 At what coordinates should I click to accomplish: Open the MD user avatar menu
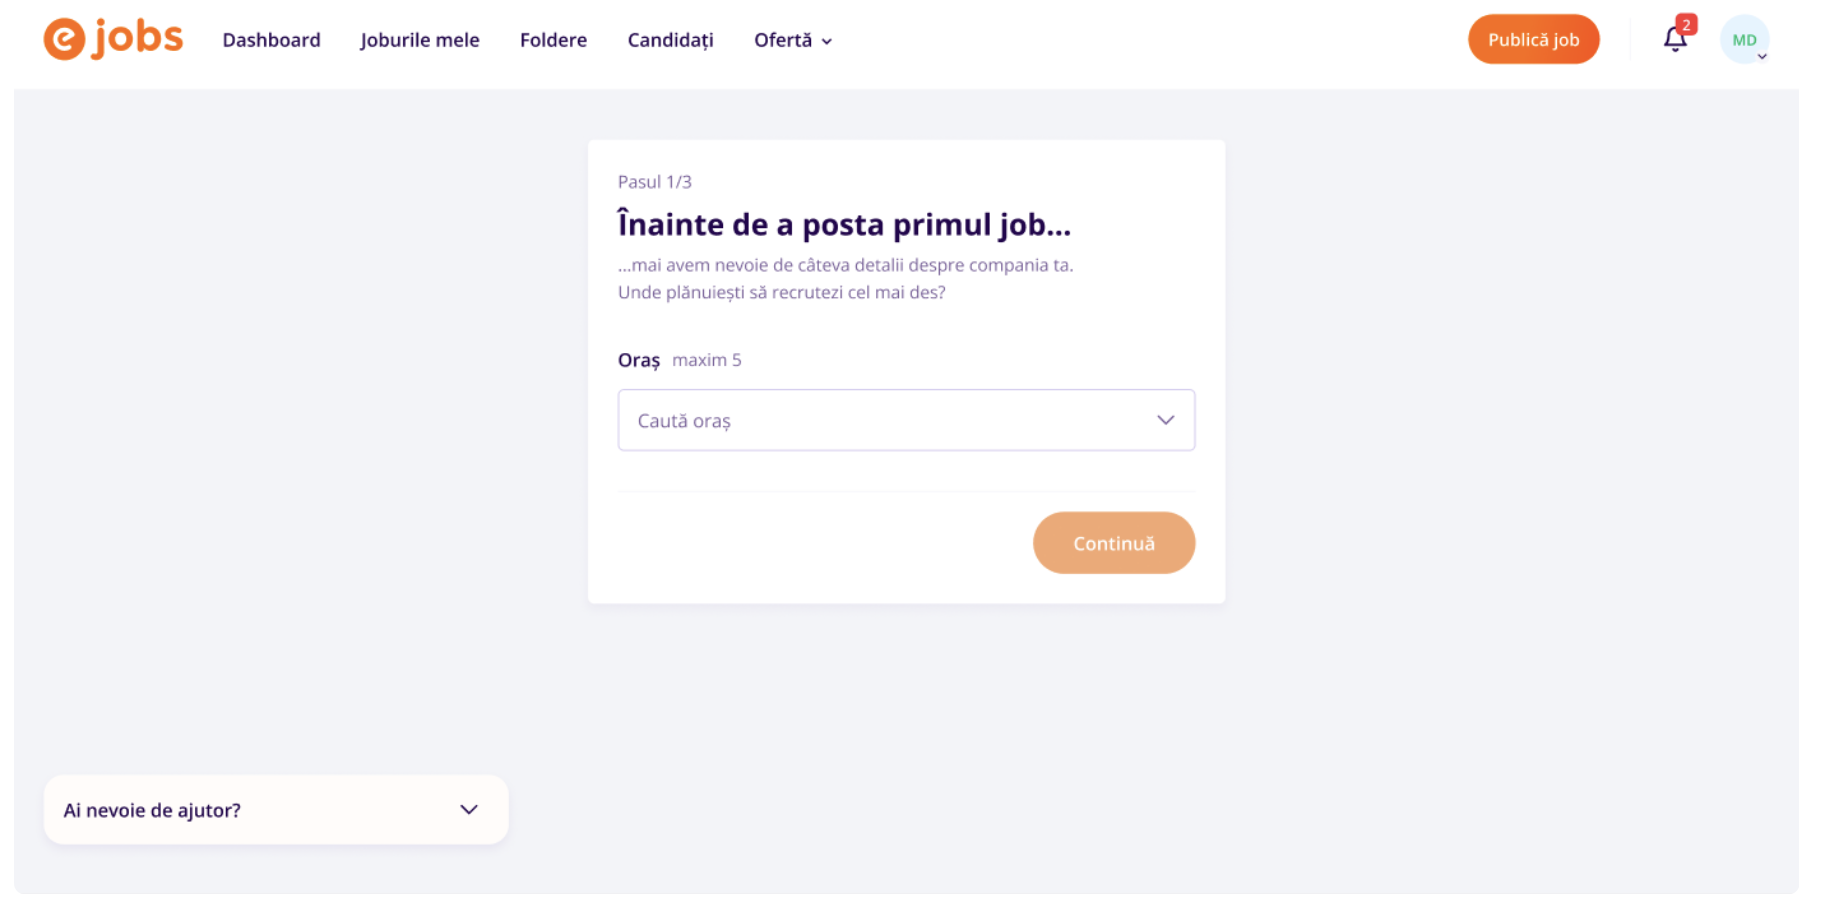[1744, 40]
